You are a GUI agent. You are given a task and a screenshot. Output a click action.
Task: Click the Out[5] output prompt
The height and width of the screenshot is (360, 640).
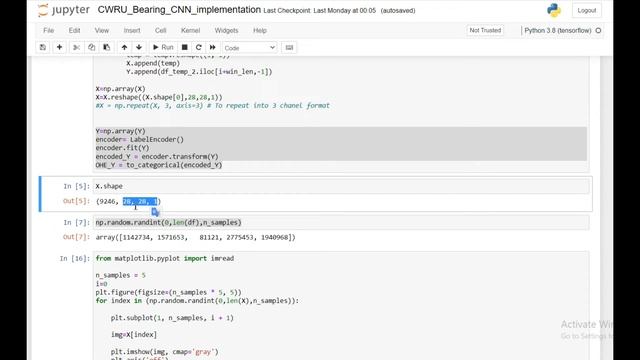click(x=76, y=201)
